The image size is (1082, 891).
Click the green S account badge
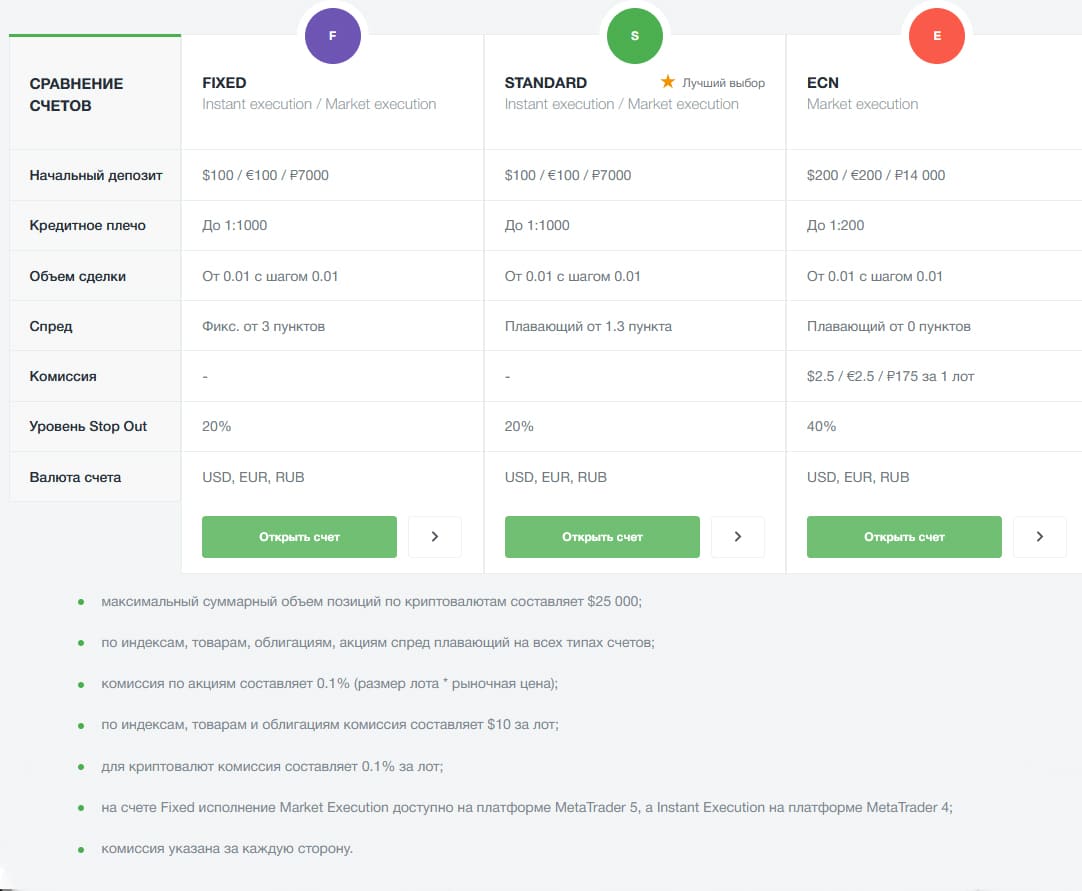pyautogui.click(x=635, y=36)
